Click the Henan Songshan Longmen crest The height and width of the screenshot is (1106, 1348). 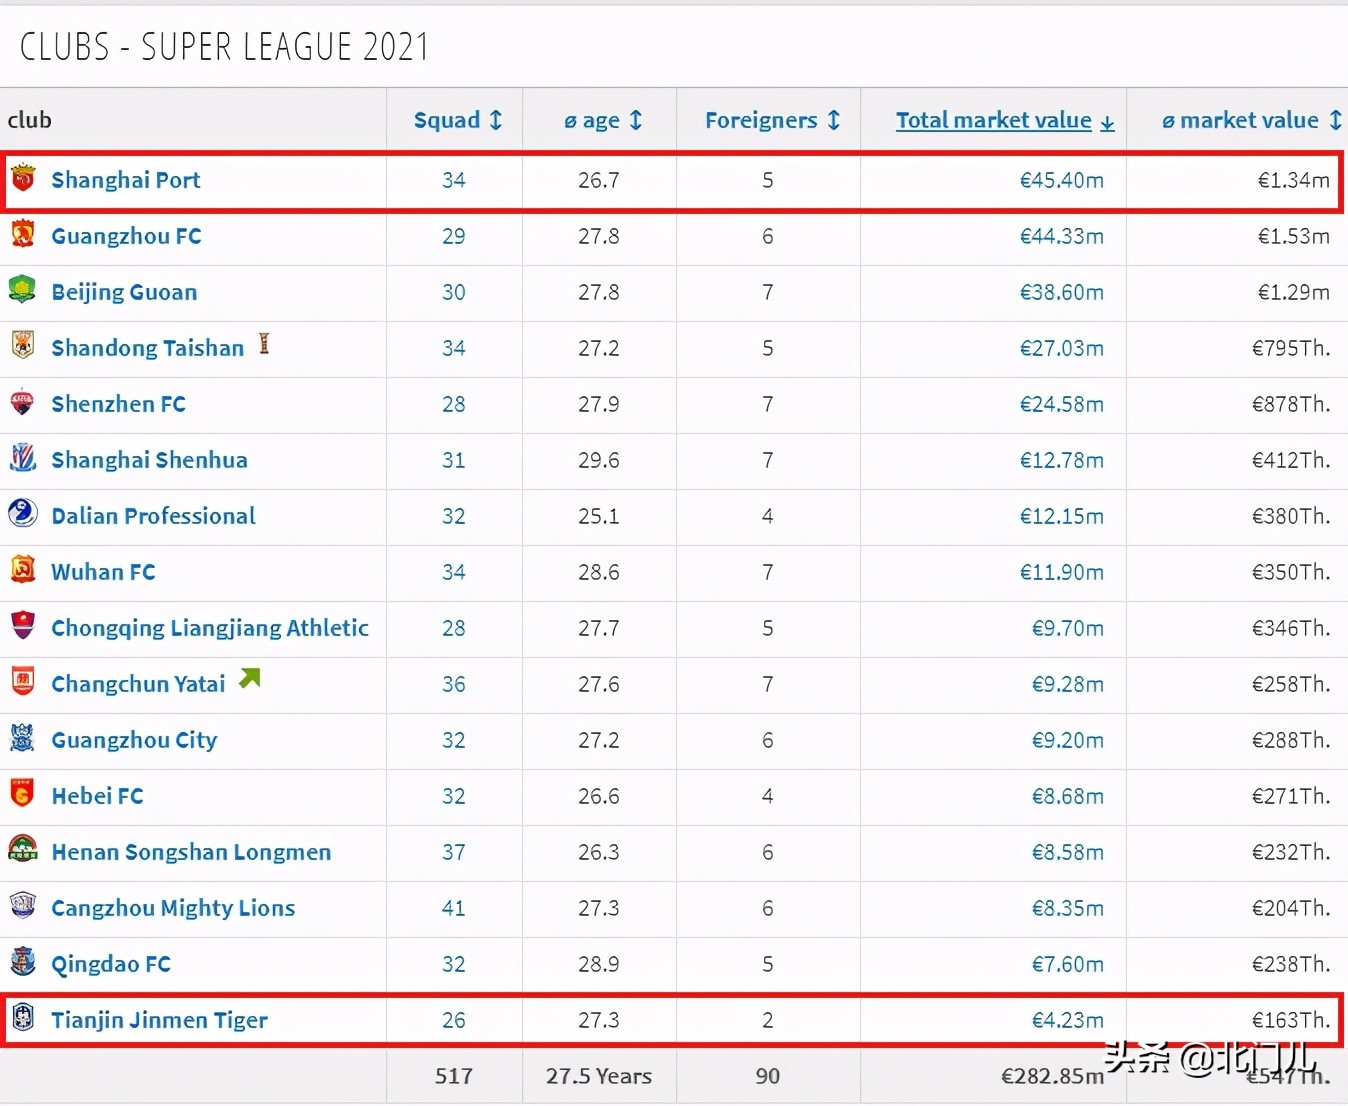tap(23, 851)
